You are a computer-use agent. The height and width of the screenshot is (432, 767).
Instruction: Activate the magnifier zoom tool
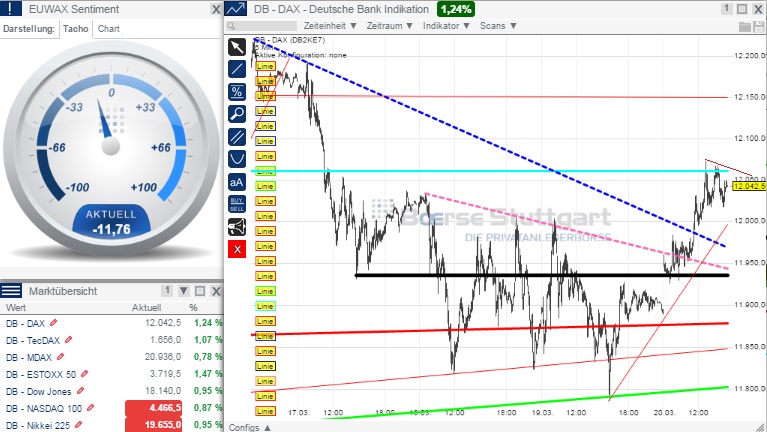(x=237, y=114)
